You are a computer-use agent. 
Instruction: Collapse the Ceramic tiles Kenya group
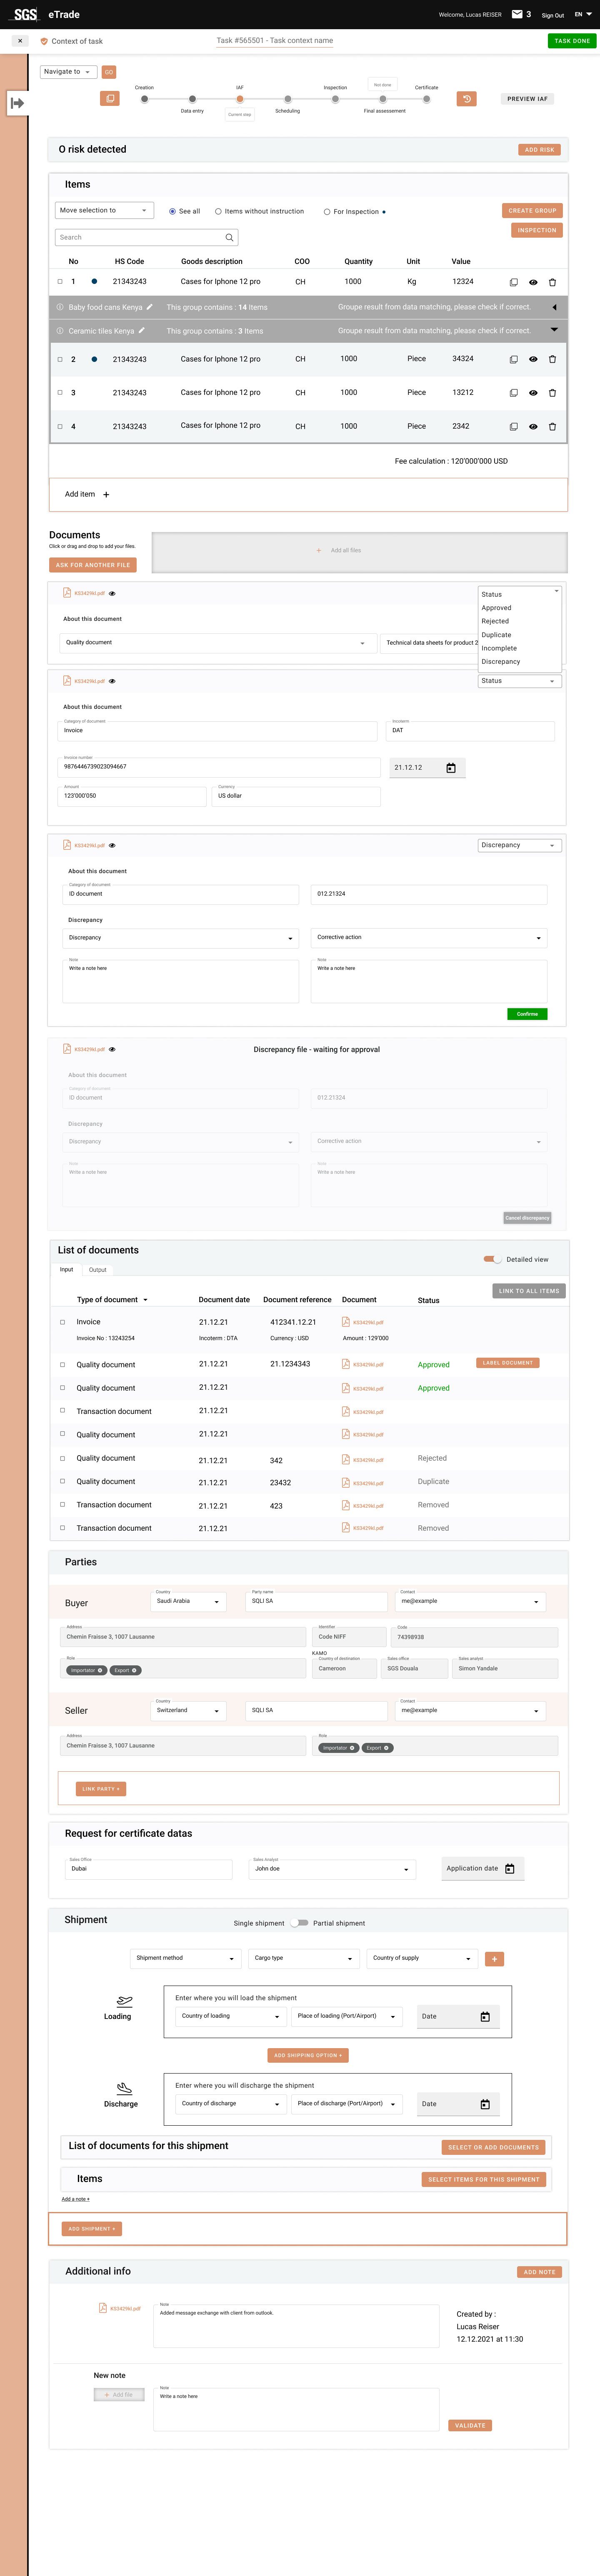[554, 330]
